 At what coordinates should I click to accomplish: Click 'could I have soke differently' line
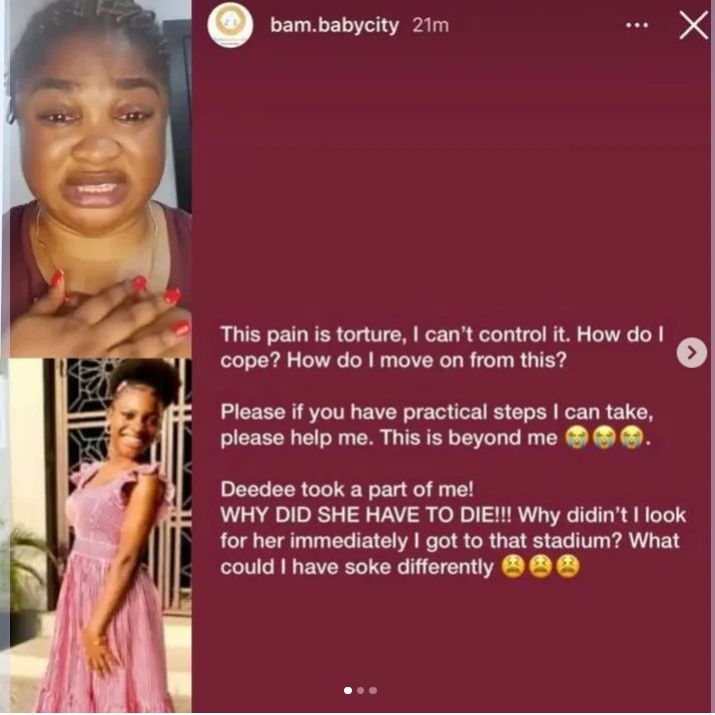357,567
